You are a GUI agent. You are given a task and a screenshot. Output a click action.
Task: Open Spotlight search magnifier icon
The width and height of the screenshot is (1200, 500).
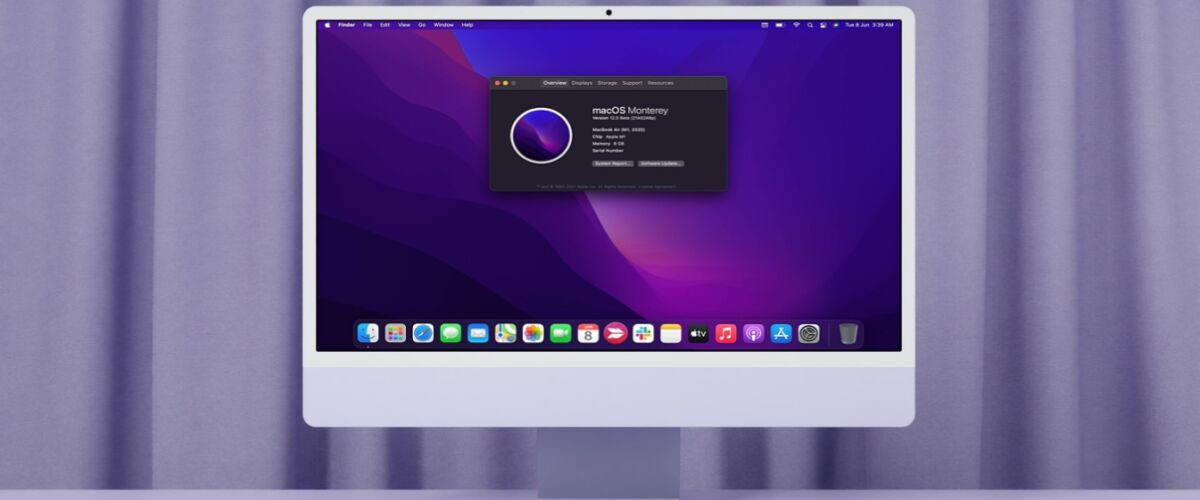(x=810, y=24)
